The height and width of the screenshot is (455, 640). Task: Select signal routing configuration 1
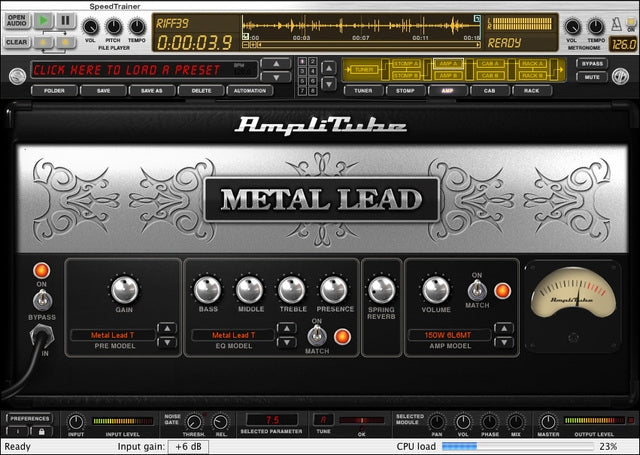click(302, 62)
